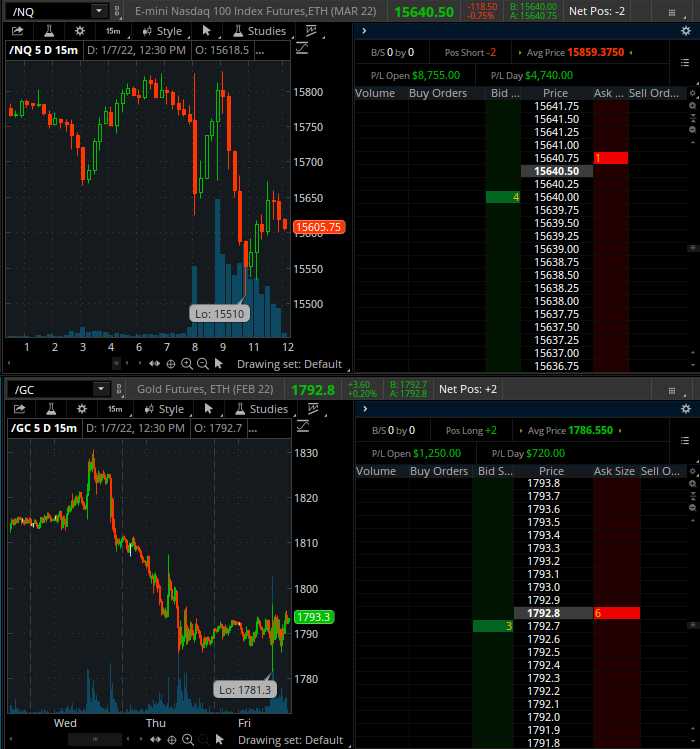Expand the /GC symbol dropdown

(x=97, y=389)
